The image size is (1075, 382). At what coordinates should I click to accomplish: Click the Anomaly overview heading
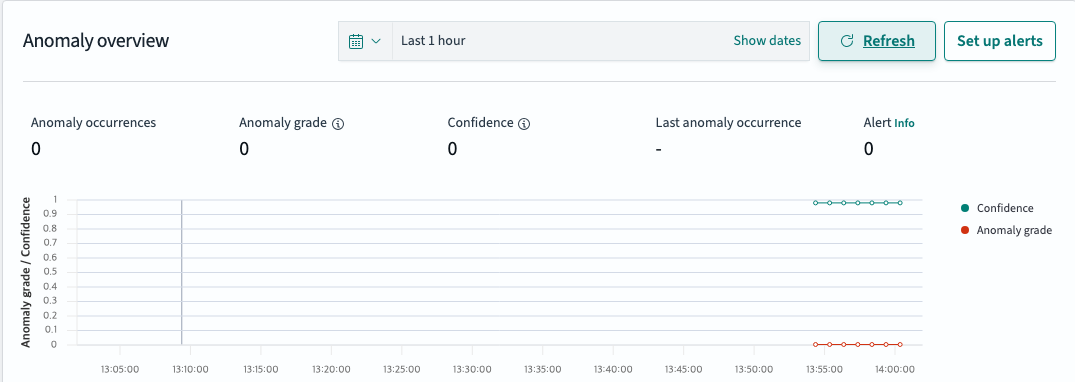96,41
